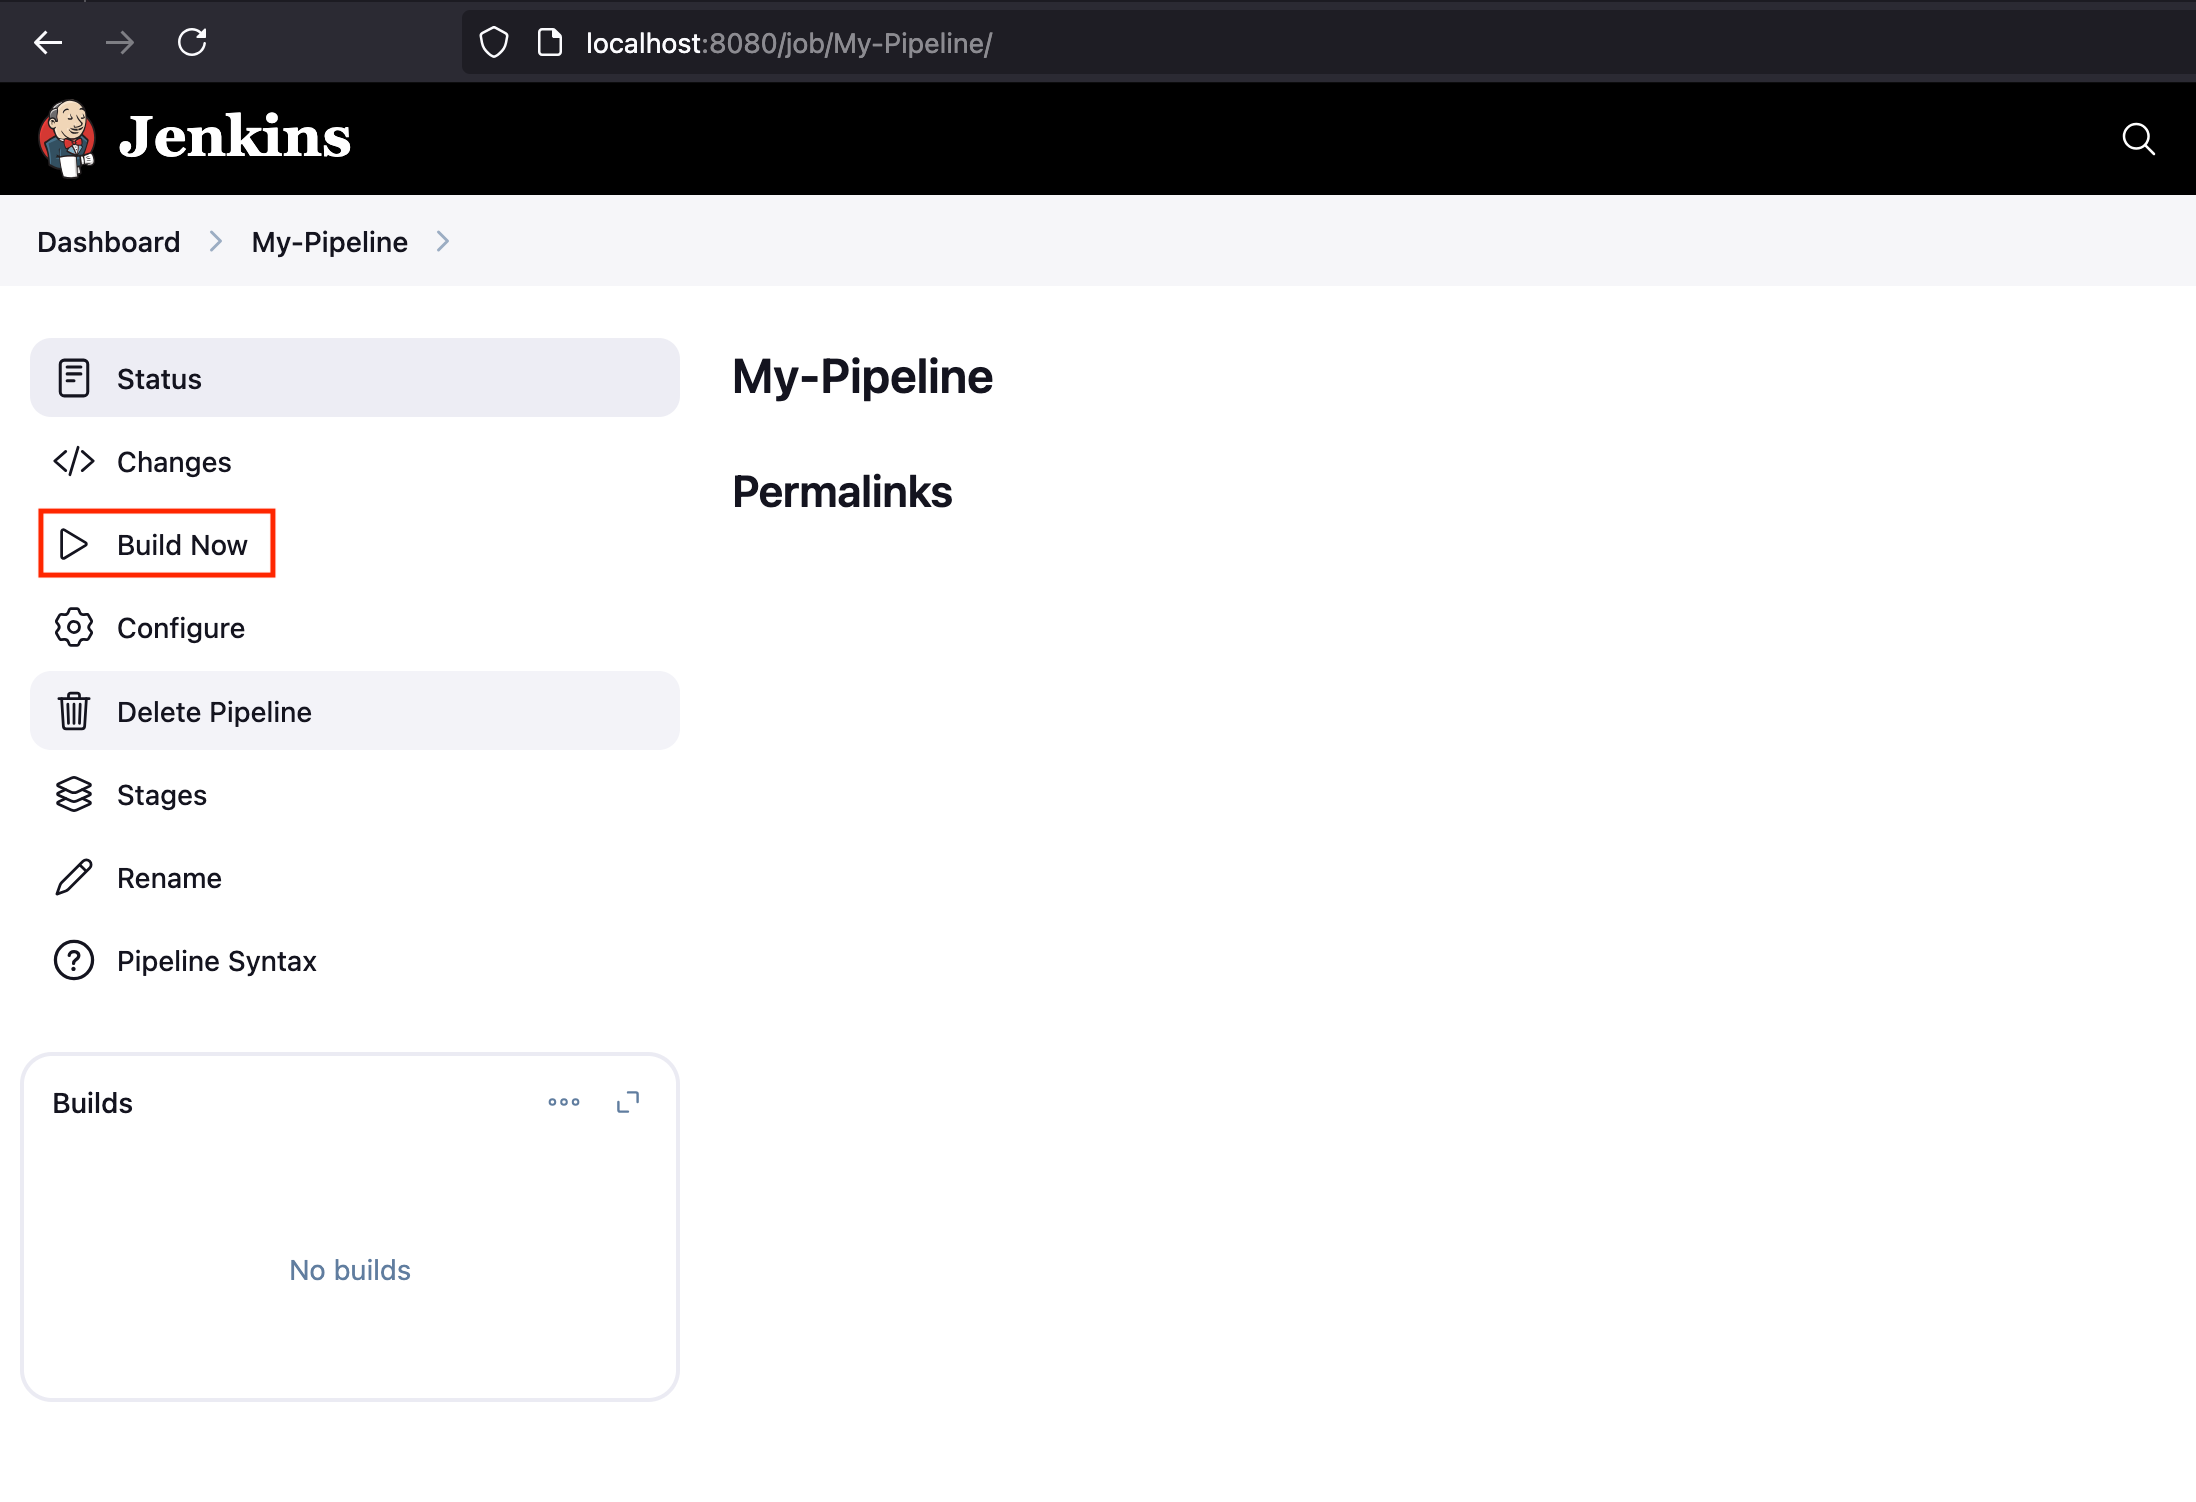Click the page info document icon

550,43
